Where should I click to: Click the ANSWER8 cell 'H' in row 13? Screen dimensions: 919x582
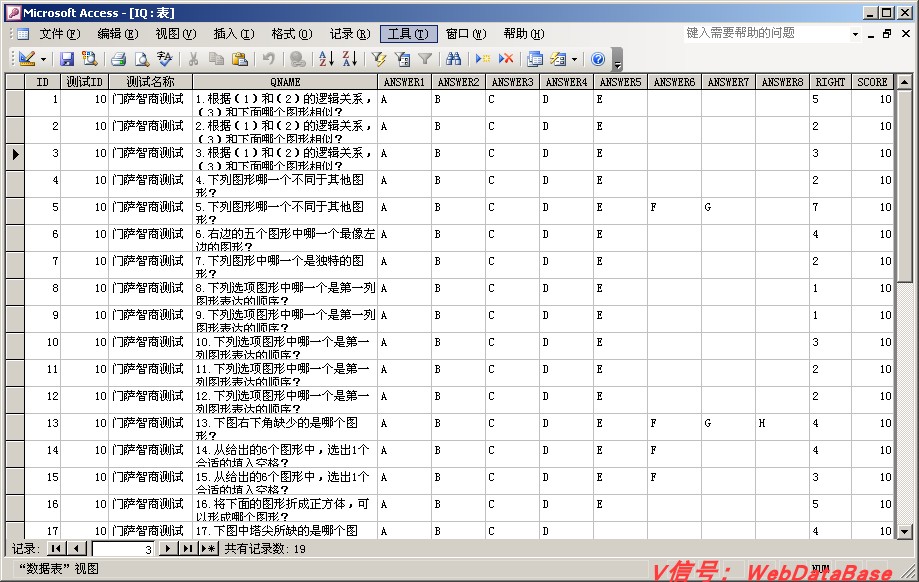tap(782, 427)
